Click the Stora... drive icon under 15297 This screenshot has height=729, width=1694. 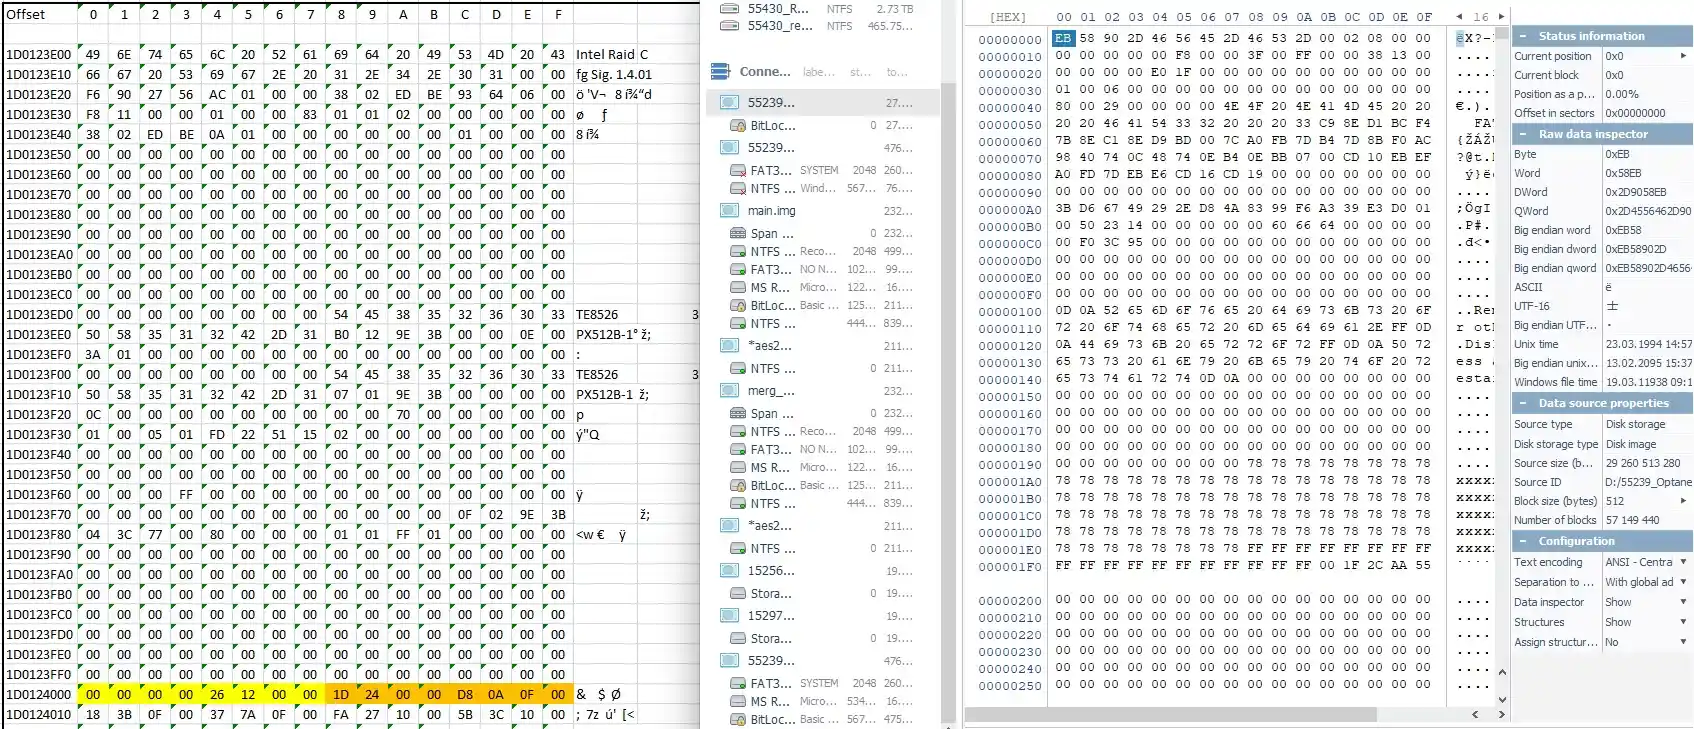(x=738, y=639)
